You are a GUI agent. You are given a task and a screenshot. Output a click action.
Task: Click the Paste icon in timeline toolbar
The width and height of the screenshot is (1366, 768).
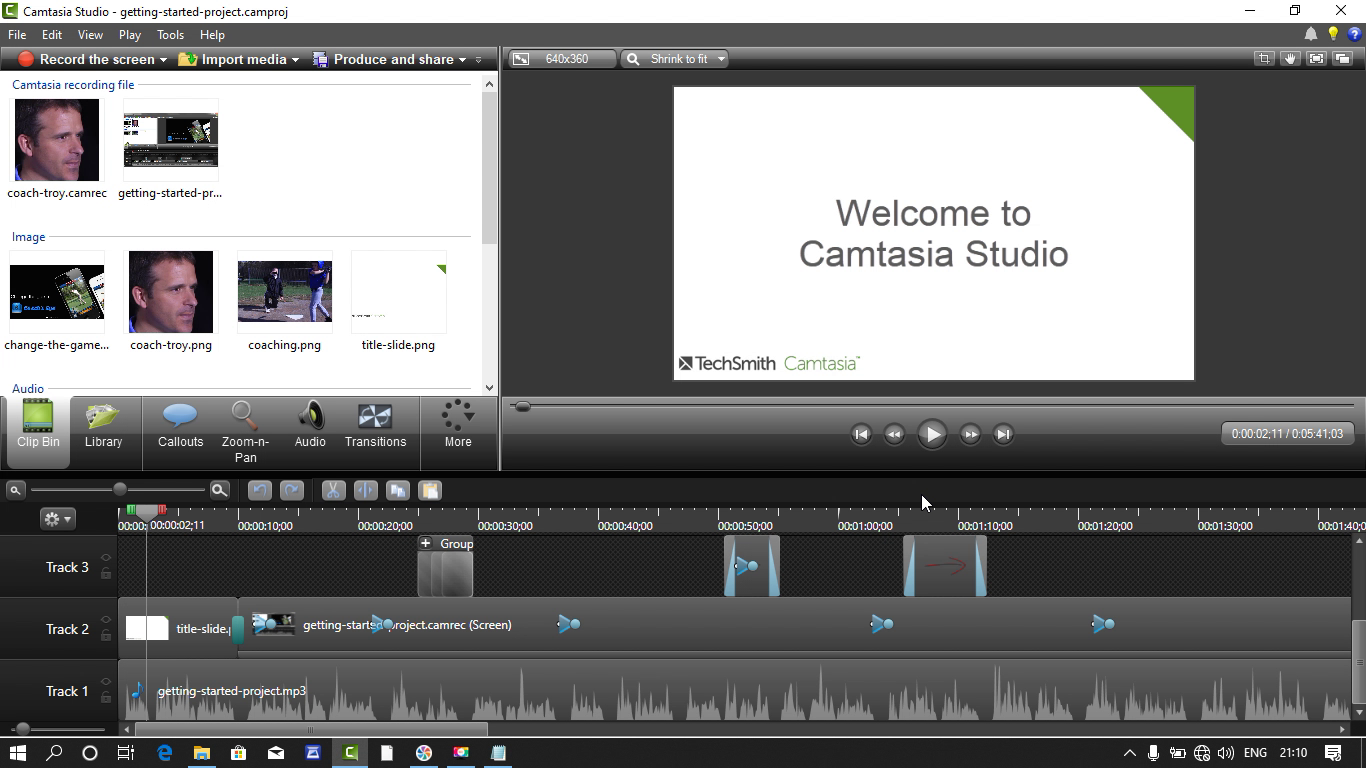[x=429, y=490]
